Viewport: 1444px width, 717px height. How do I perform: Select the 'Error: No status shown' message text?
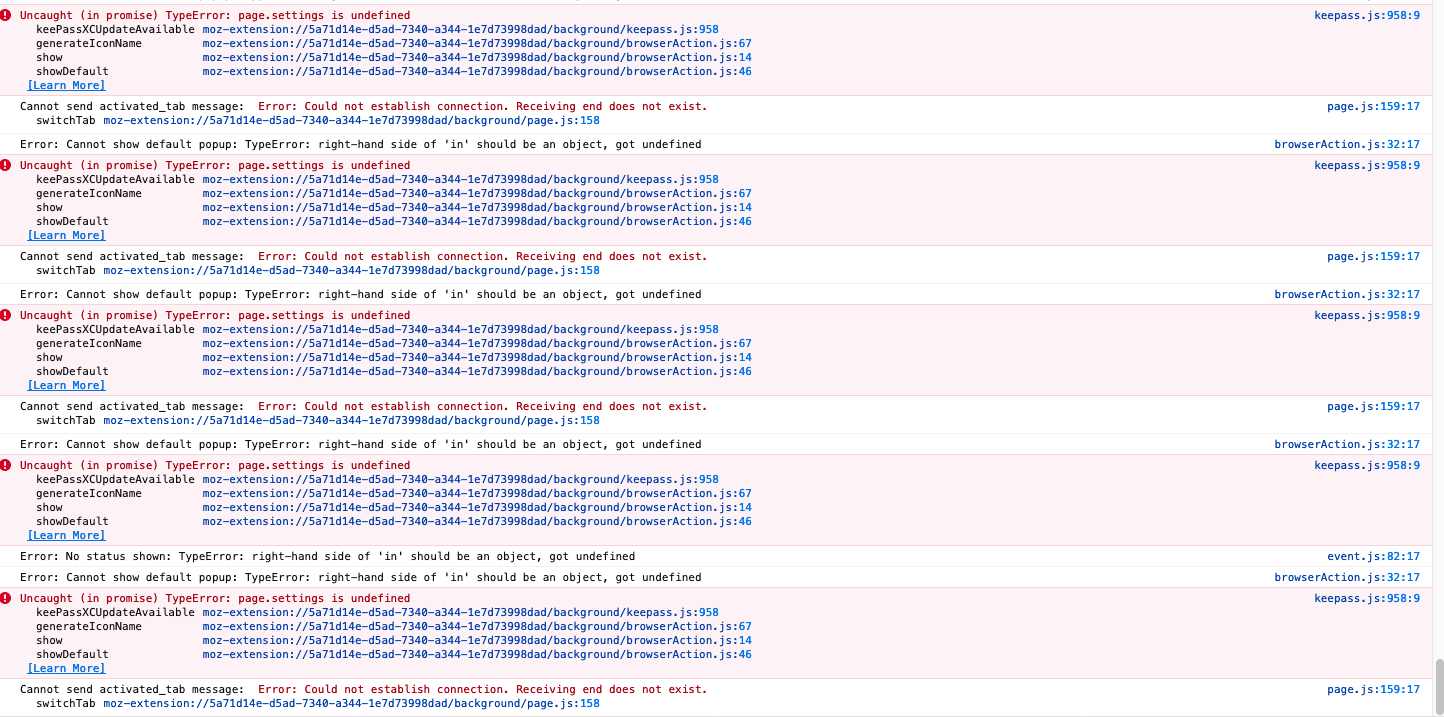click(x=327, y=556)
